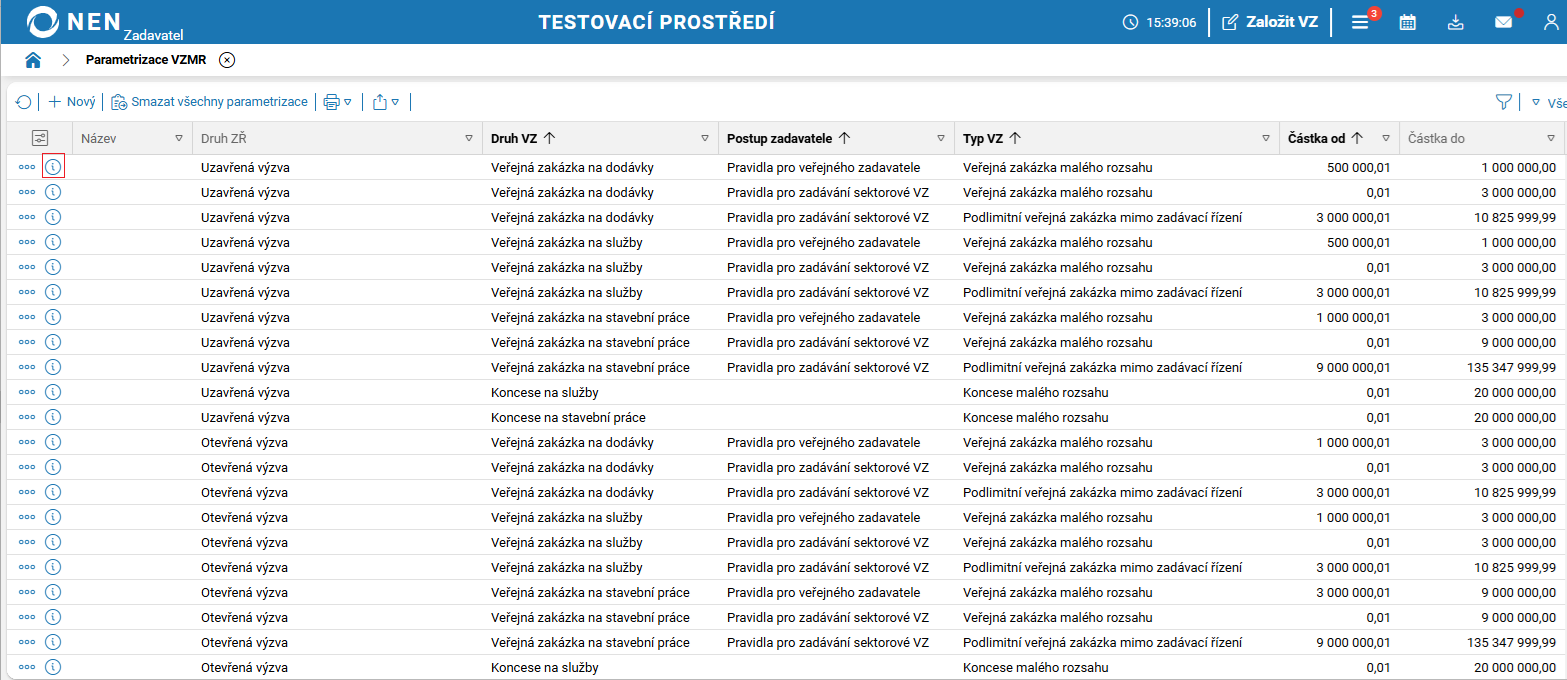Click the download icon in the top bar

pos(1456,21)
